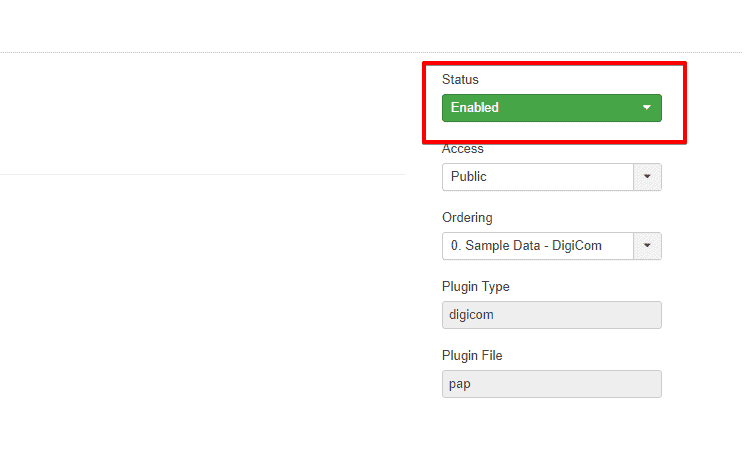Click empty space below Plugin File field

pyautogui.click(x=551, y=430)
